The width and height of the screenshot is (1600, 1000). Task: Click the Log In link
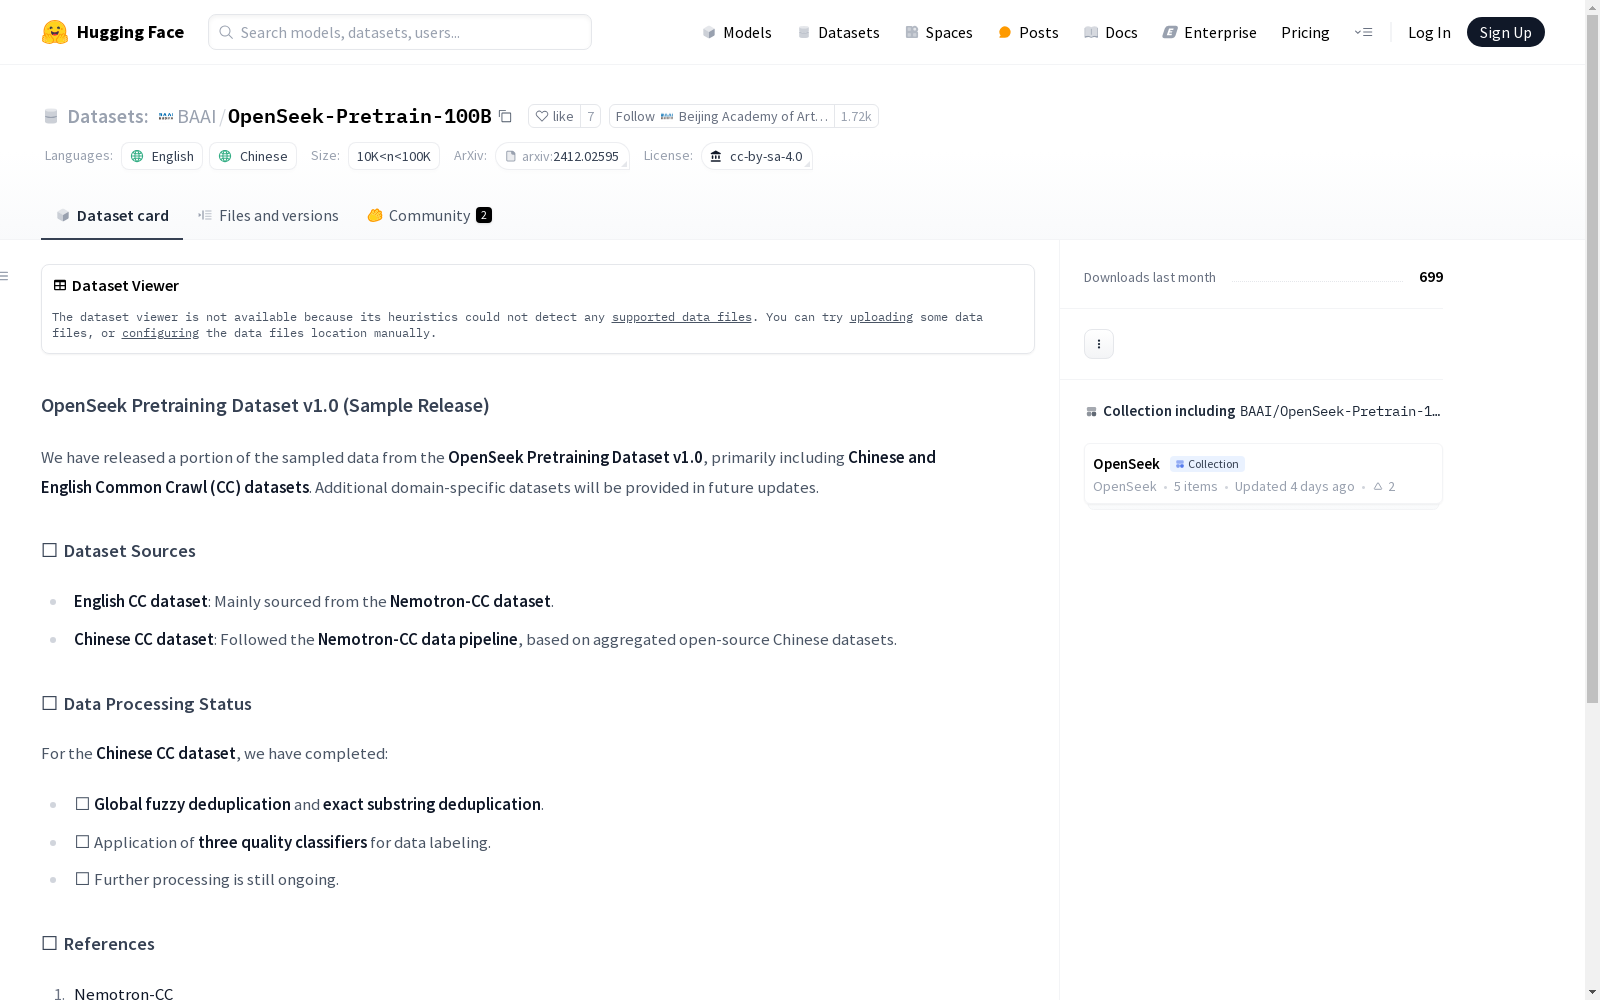point(1429,32)
